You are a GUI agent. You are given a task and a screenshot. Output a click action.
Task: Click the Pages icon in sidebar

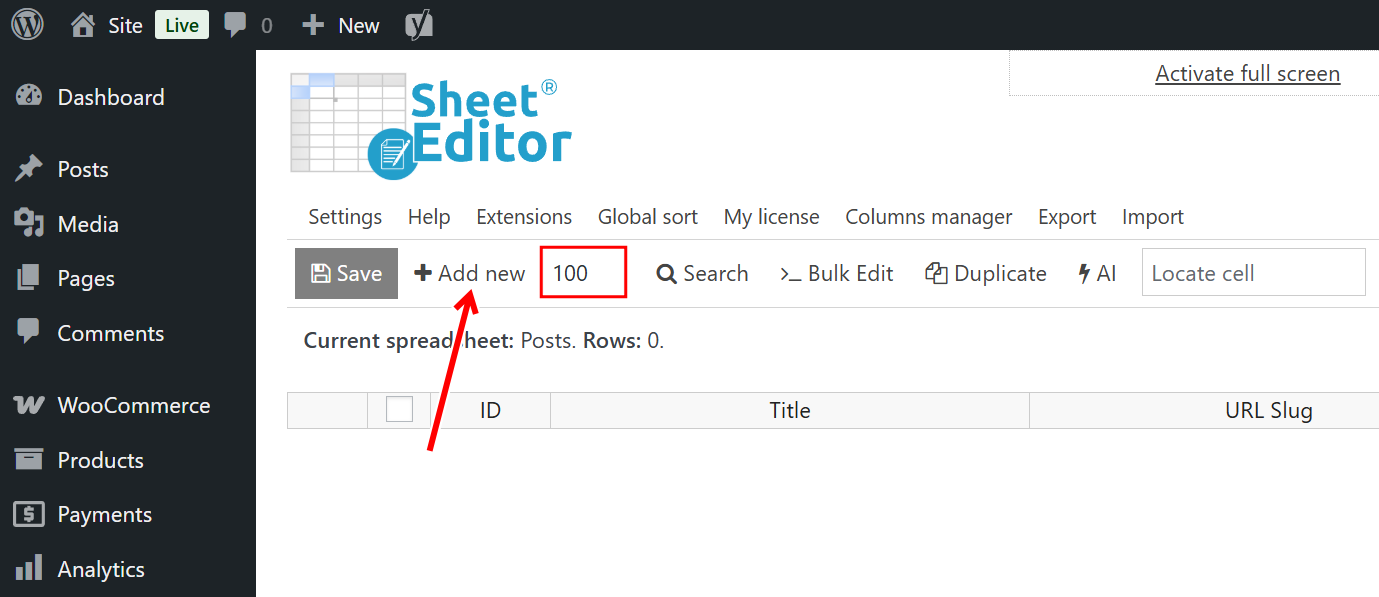click(29, 278)
